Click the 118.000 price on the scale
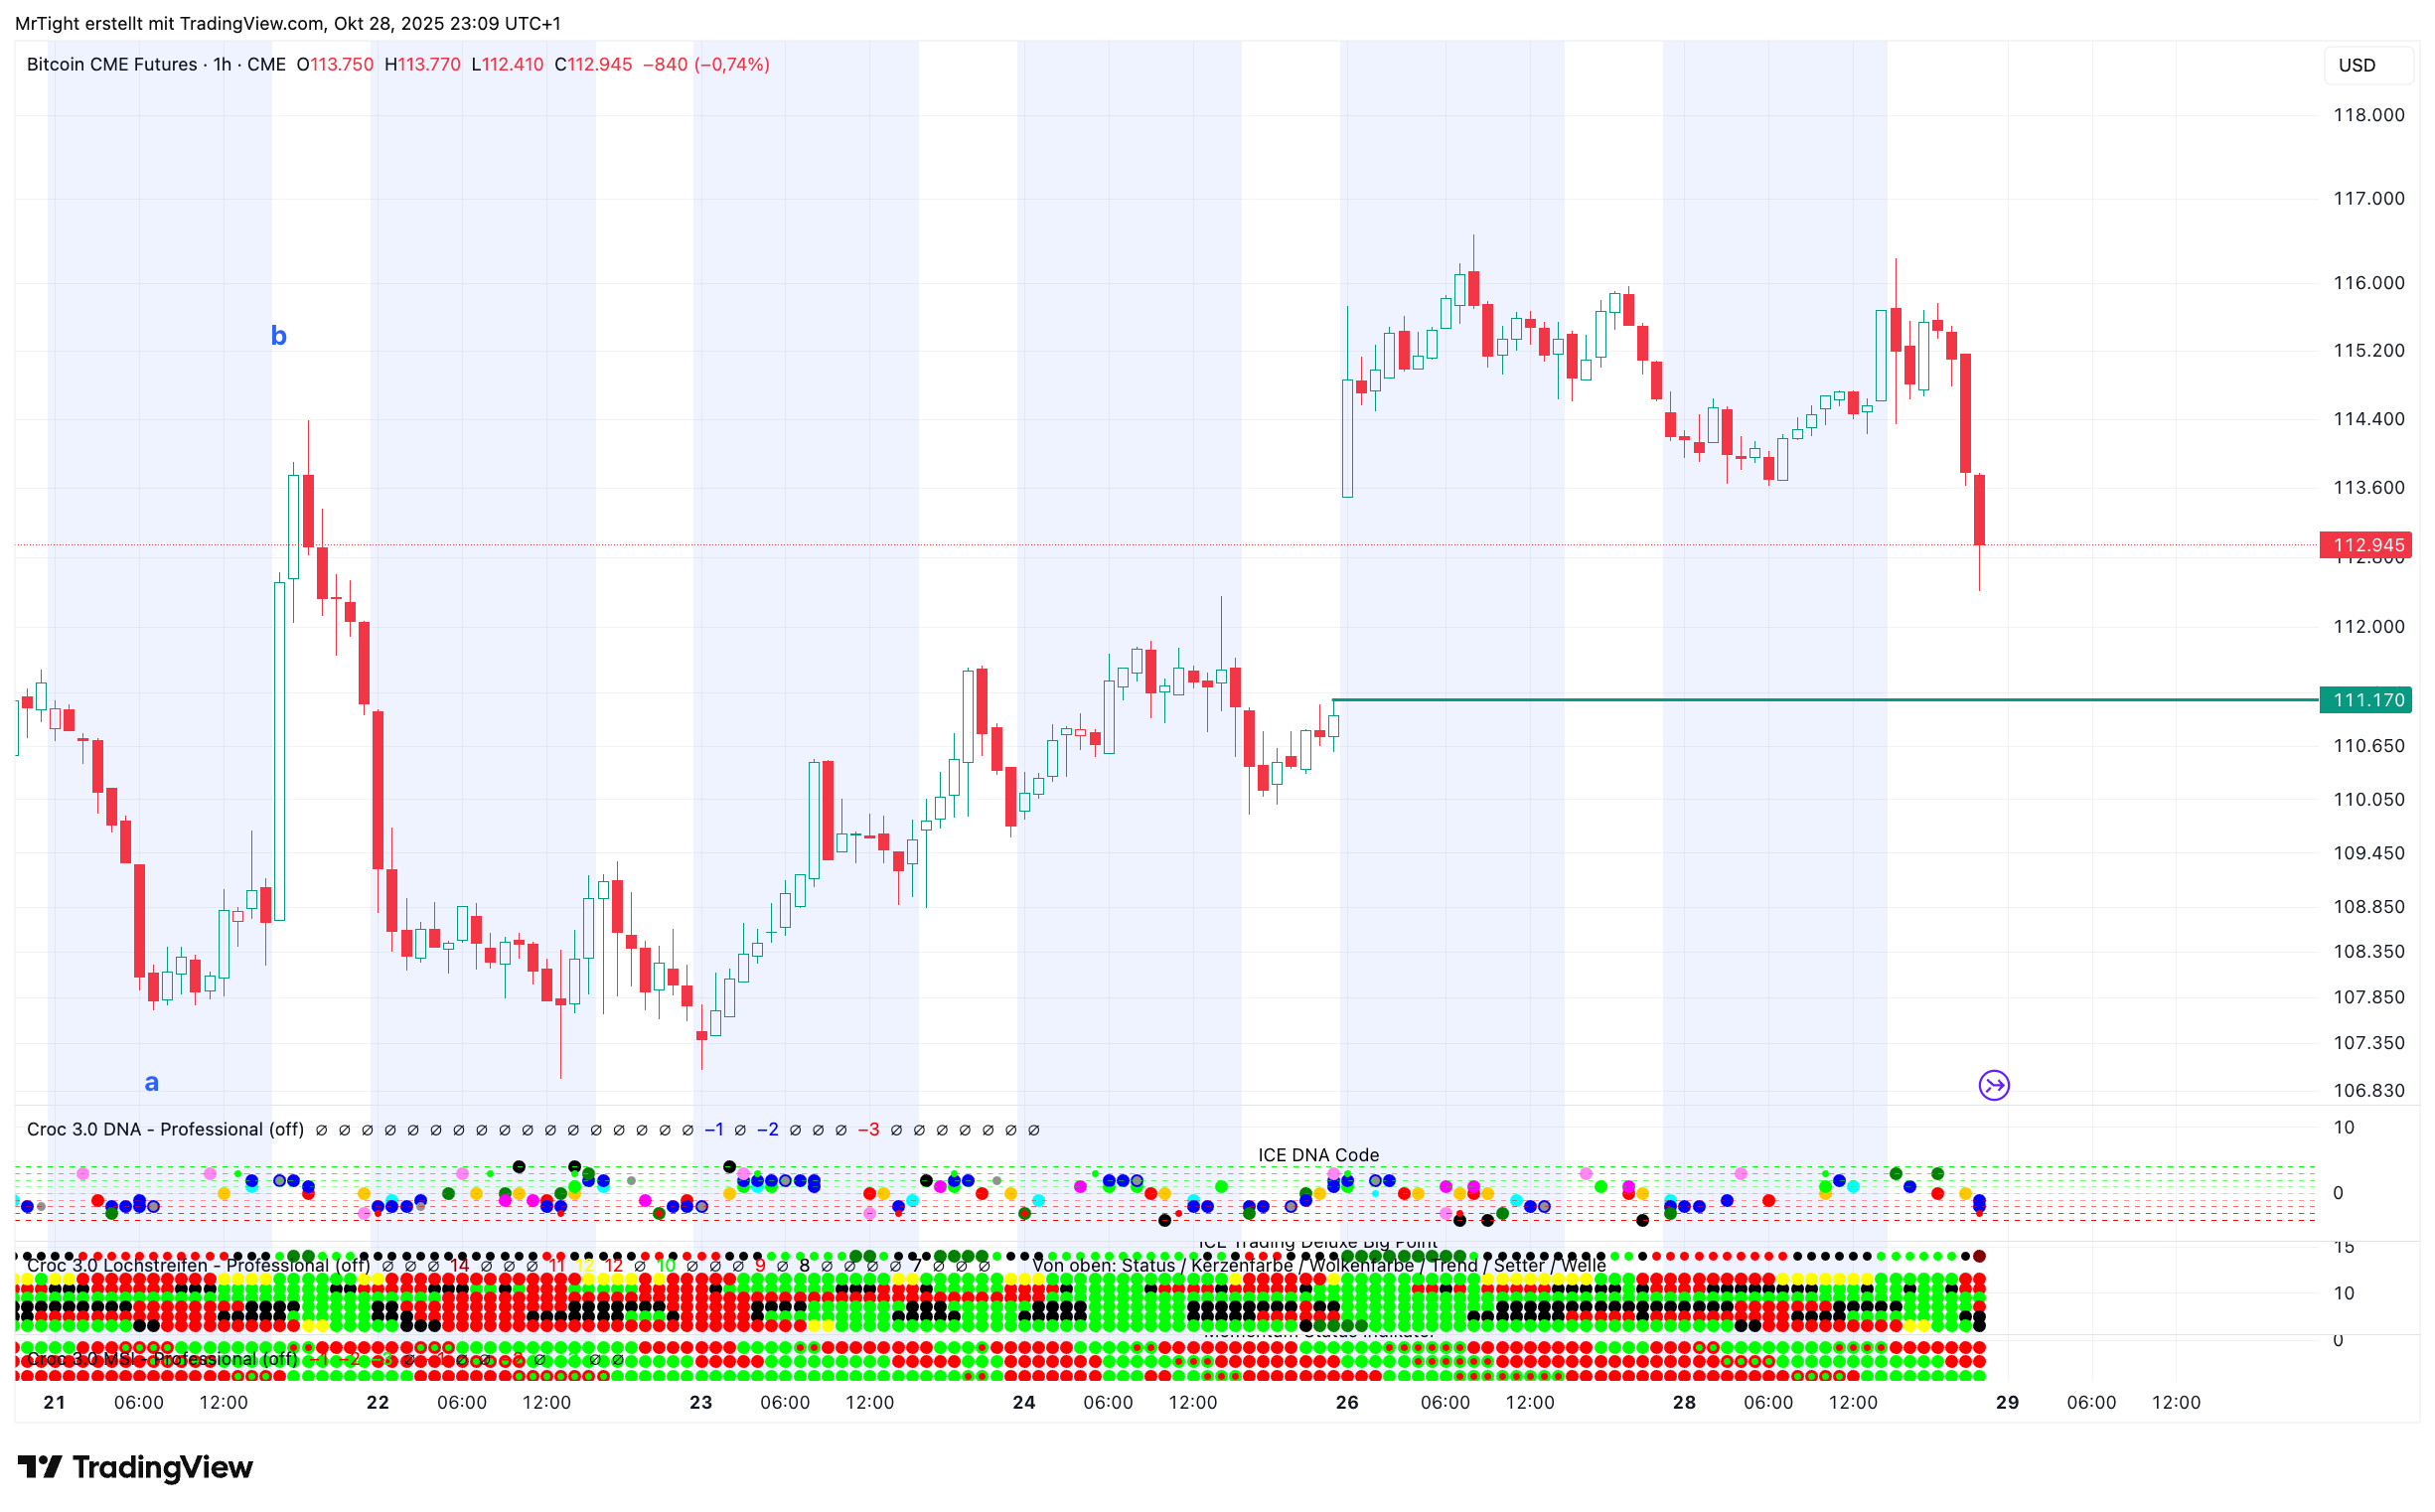Screen dimensions: 2435x1512 click(x=2368, y=115)
